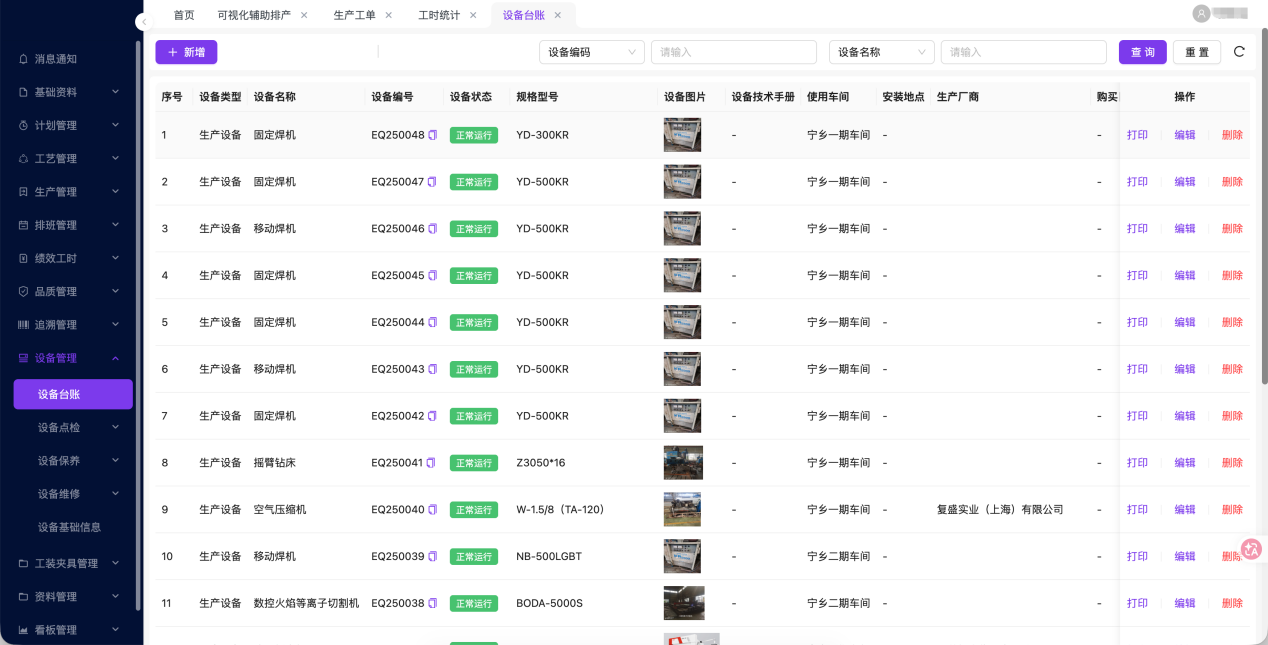The height and width of the screenshot is (645, 1268).
Task: Copy equipment code EQ250043
Action: 433,369
